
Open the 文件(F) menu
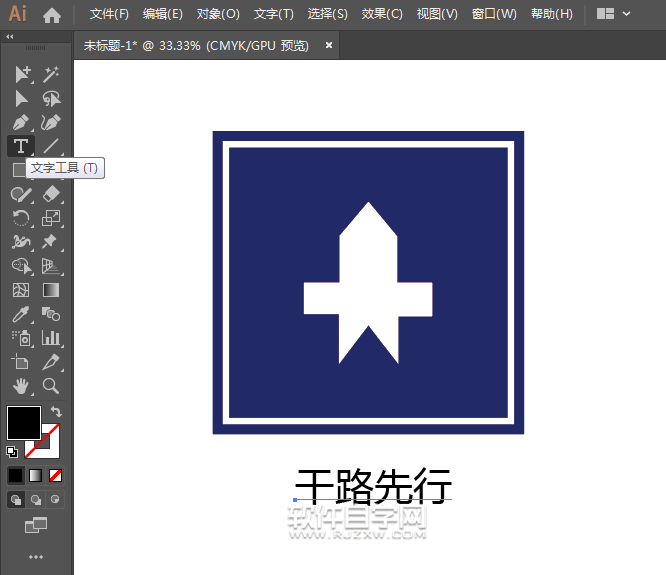[x=109, y=14]
